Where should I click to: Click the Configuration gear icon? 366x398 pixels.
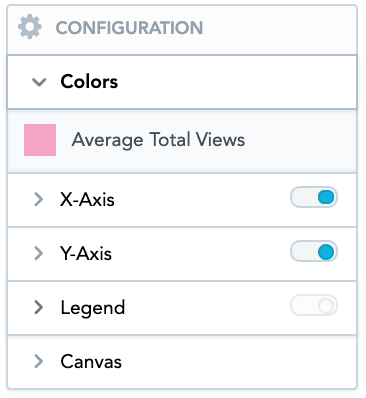[x=30, y=27]
